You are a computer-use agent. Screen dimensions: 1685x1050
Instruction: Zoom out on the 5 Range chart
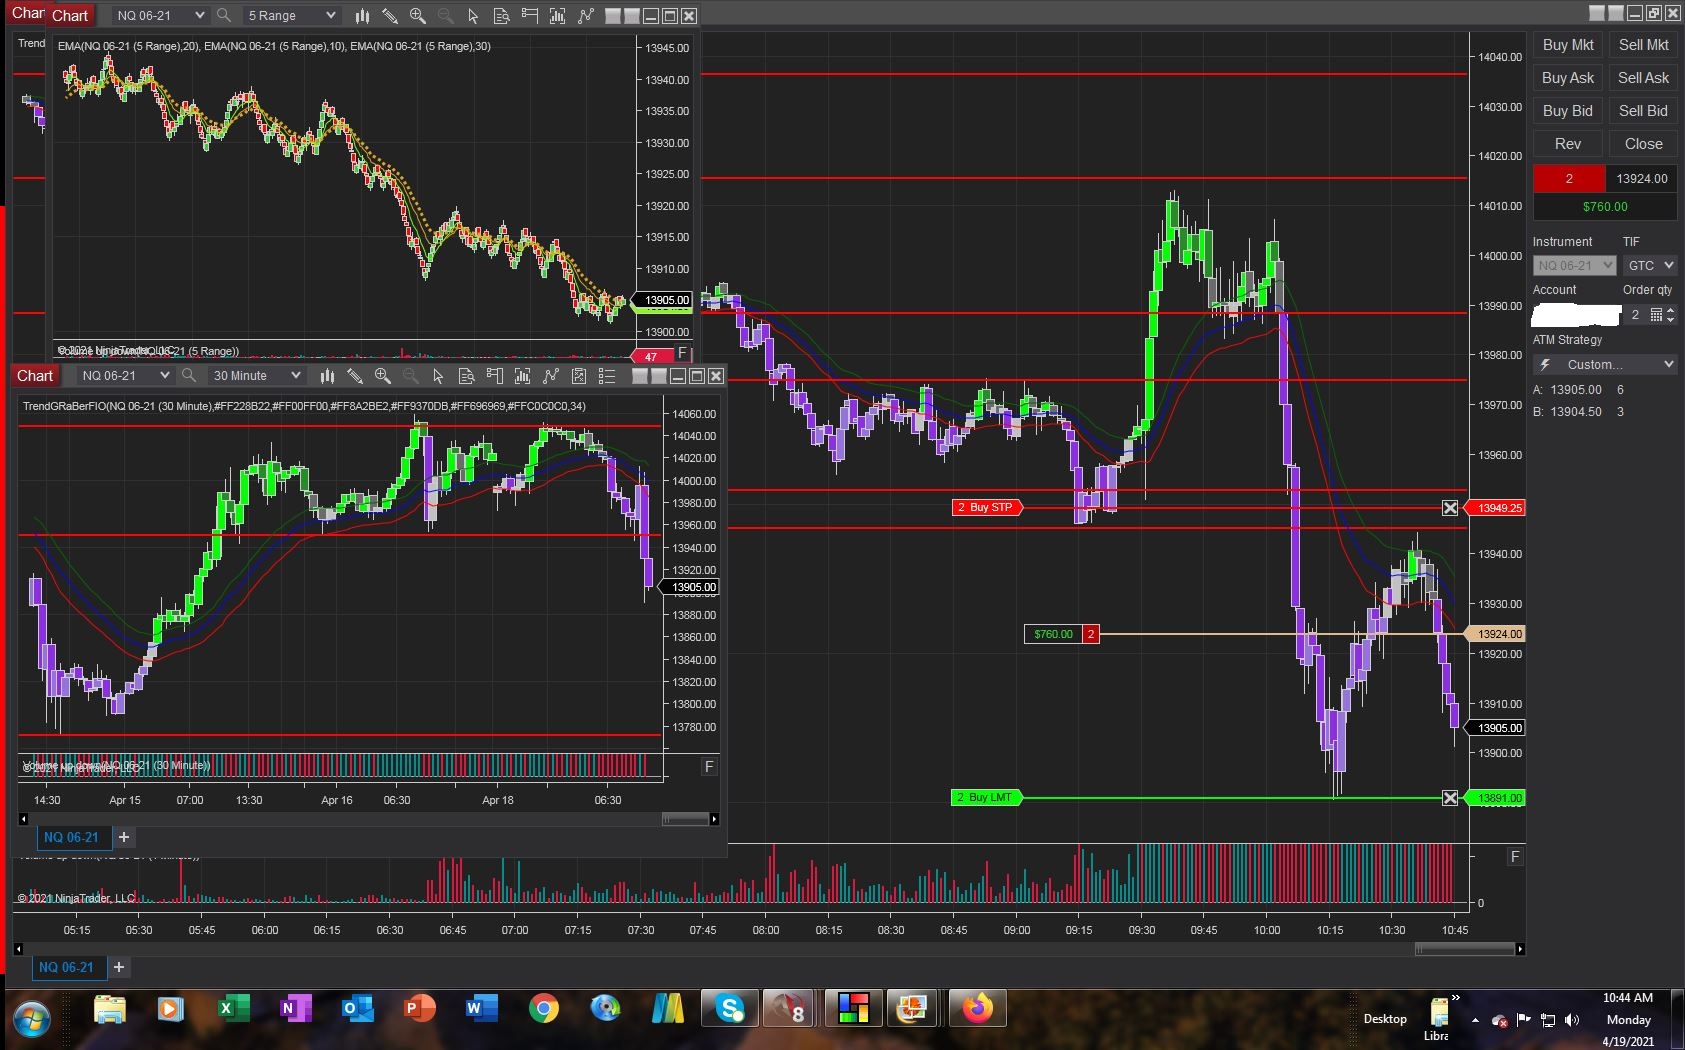coord(445,16)
